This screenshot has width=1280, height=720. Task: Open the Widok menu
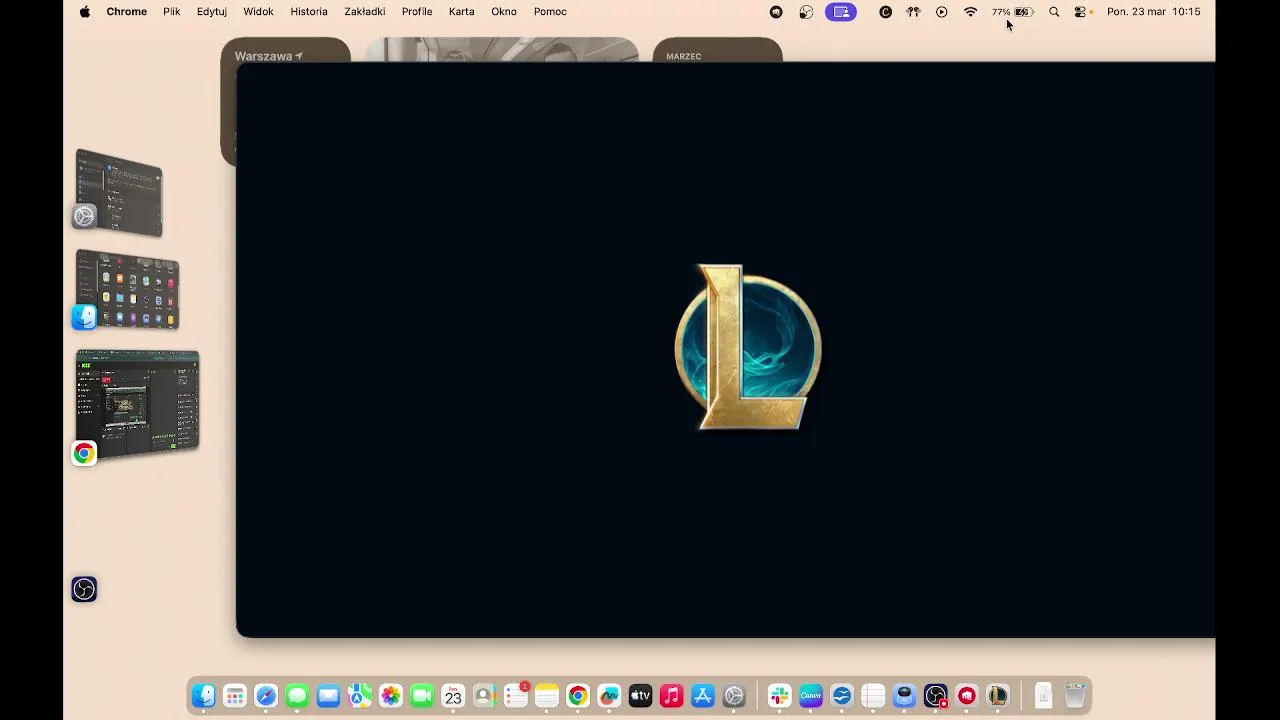point(258,12)
